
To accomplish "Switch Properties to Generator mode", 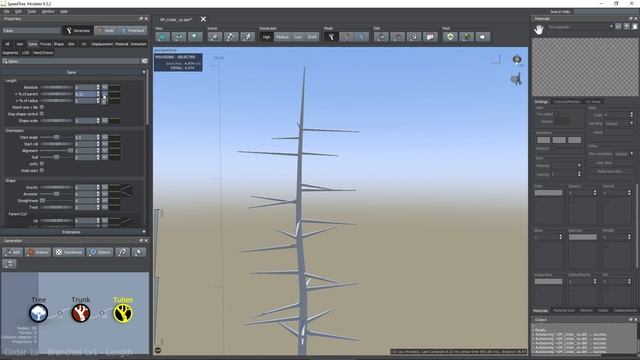I will [x=78, y=31].
